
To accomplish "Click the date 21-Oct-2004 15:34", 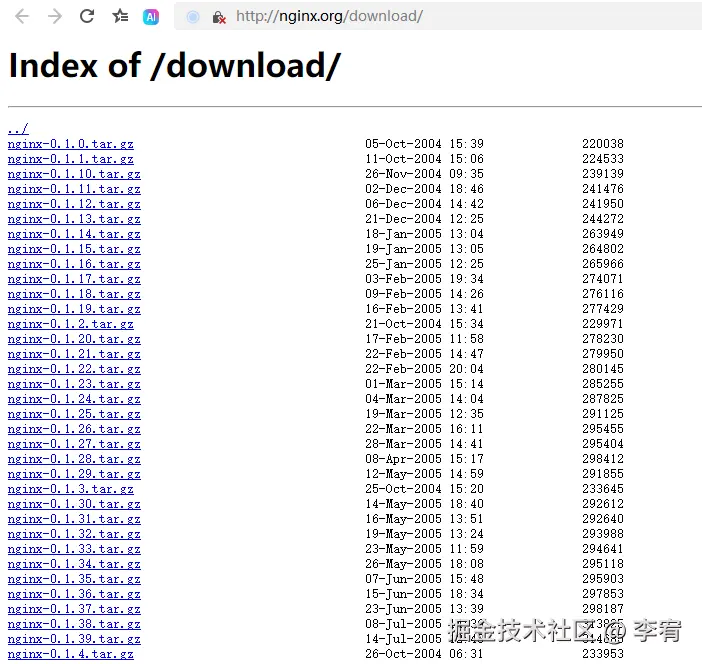I will tap(424, 324).
